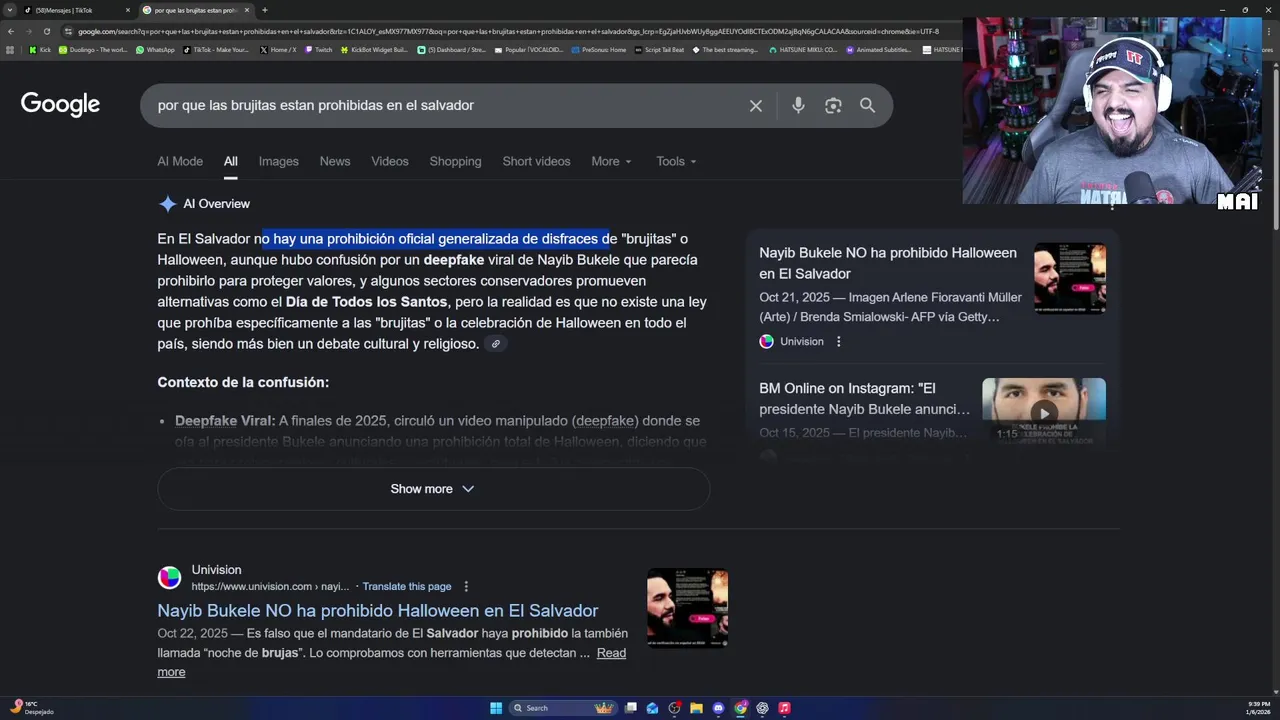
Task: Select the Images search tab
Action: 278,161
